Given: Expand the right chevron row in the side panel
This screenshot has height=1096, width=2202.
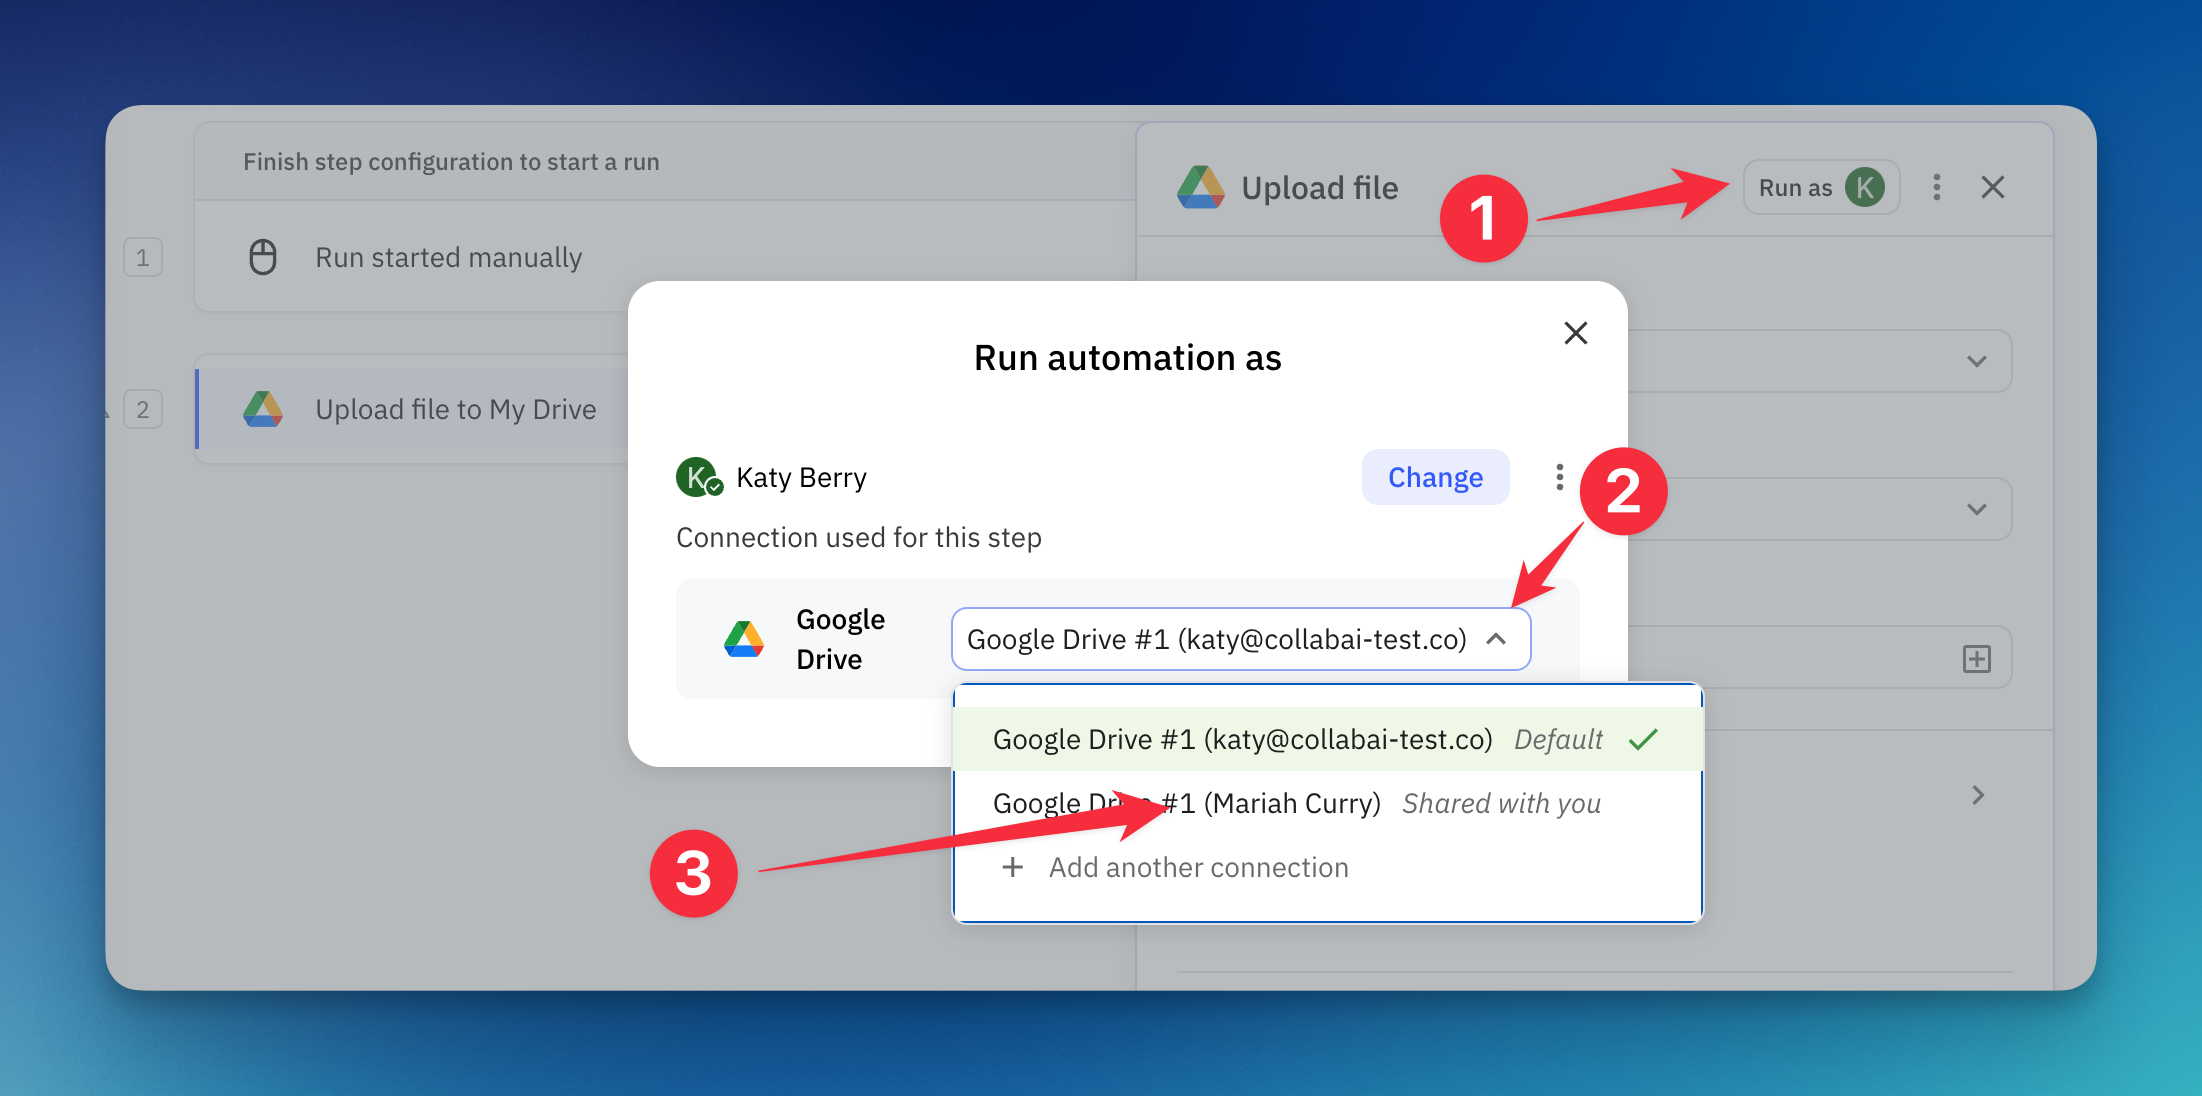Looking at the screenshot, I should tap(1977, 795).
